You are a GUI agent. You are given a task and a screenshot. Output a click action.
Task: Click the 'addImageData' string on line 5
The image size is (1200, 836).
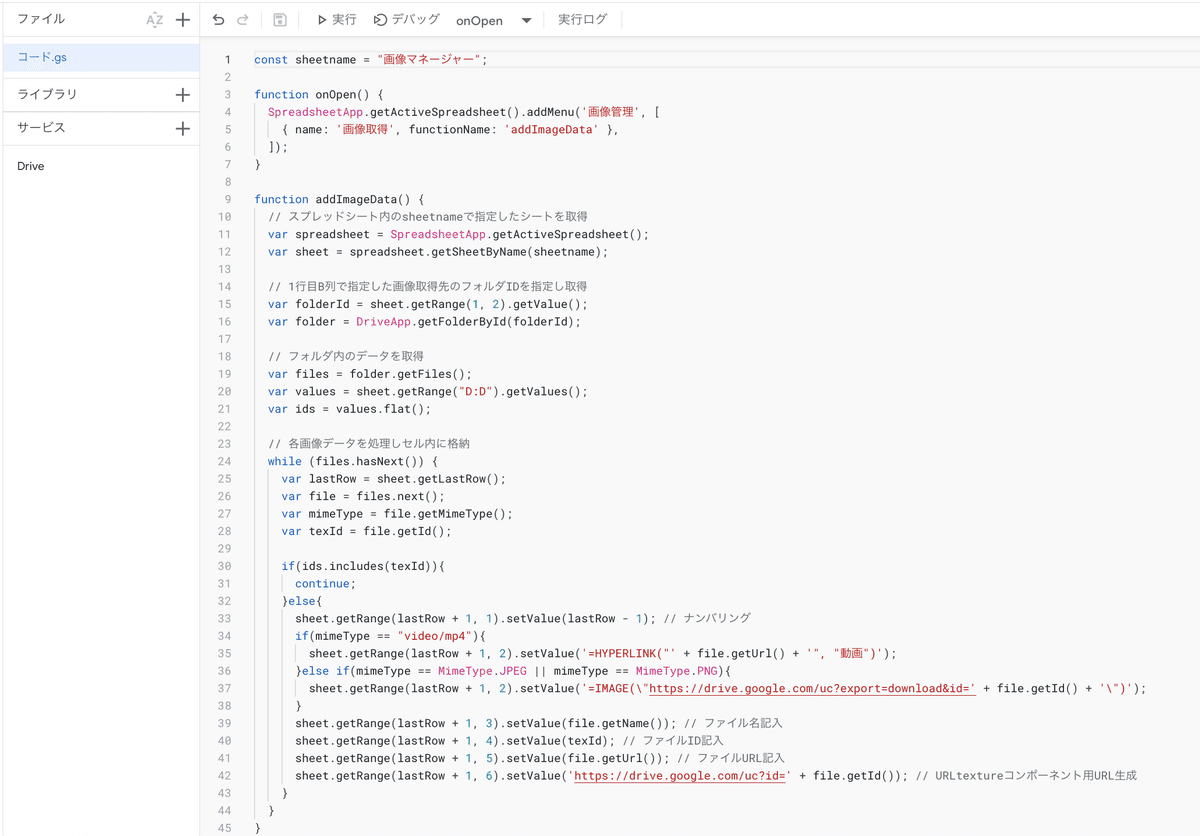[554, 129]
